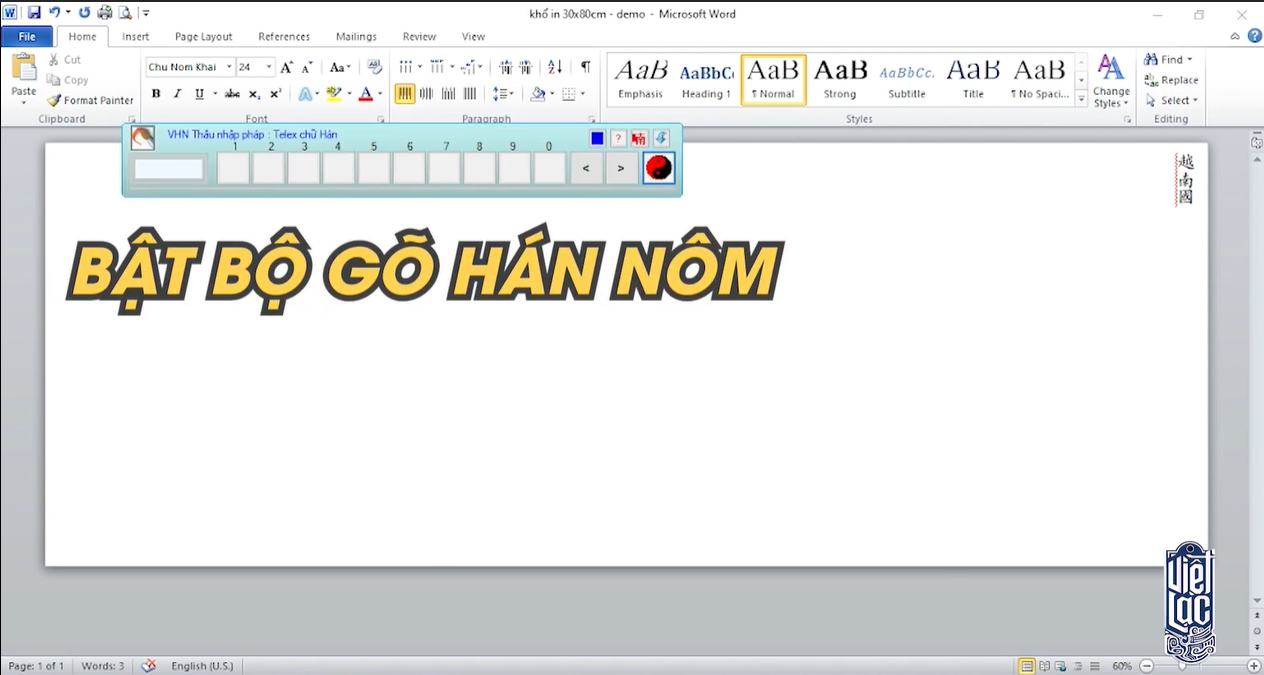Click the yin-yang button in VHN toolbar
The image size is (1264, 675).
pyautogui.click(x=658, y=167)
